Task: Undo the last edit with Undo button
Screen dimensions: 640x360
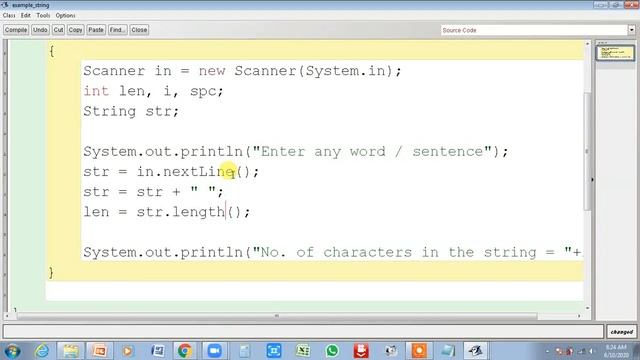Action: 40,30
